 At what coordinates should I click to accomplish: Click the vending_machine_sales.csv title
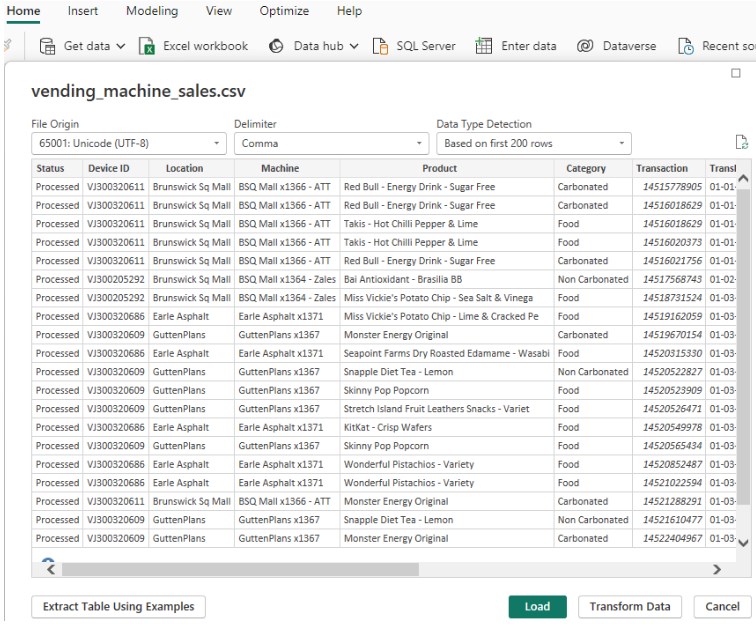138,91
